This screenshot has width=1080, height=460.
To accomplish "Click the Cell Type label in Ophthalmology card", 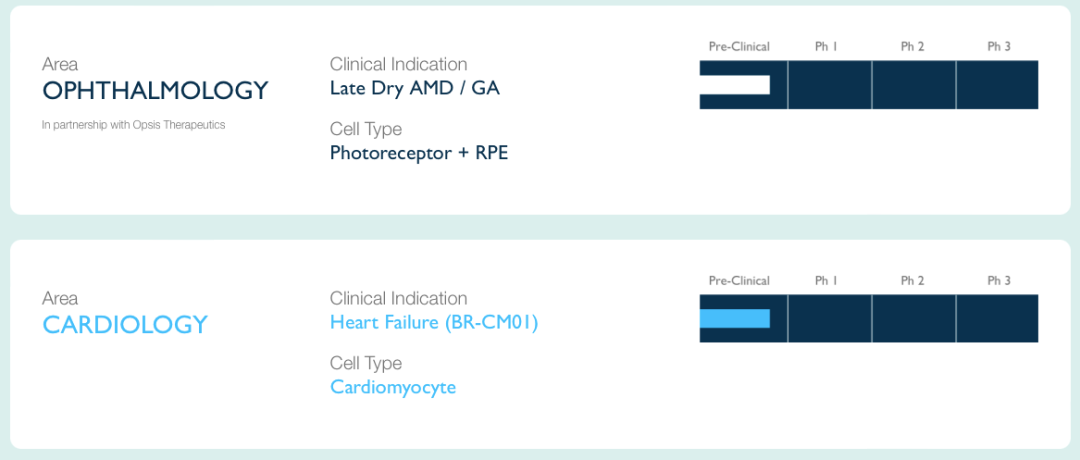I will point(366,129).
